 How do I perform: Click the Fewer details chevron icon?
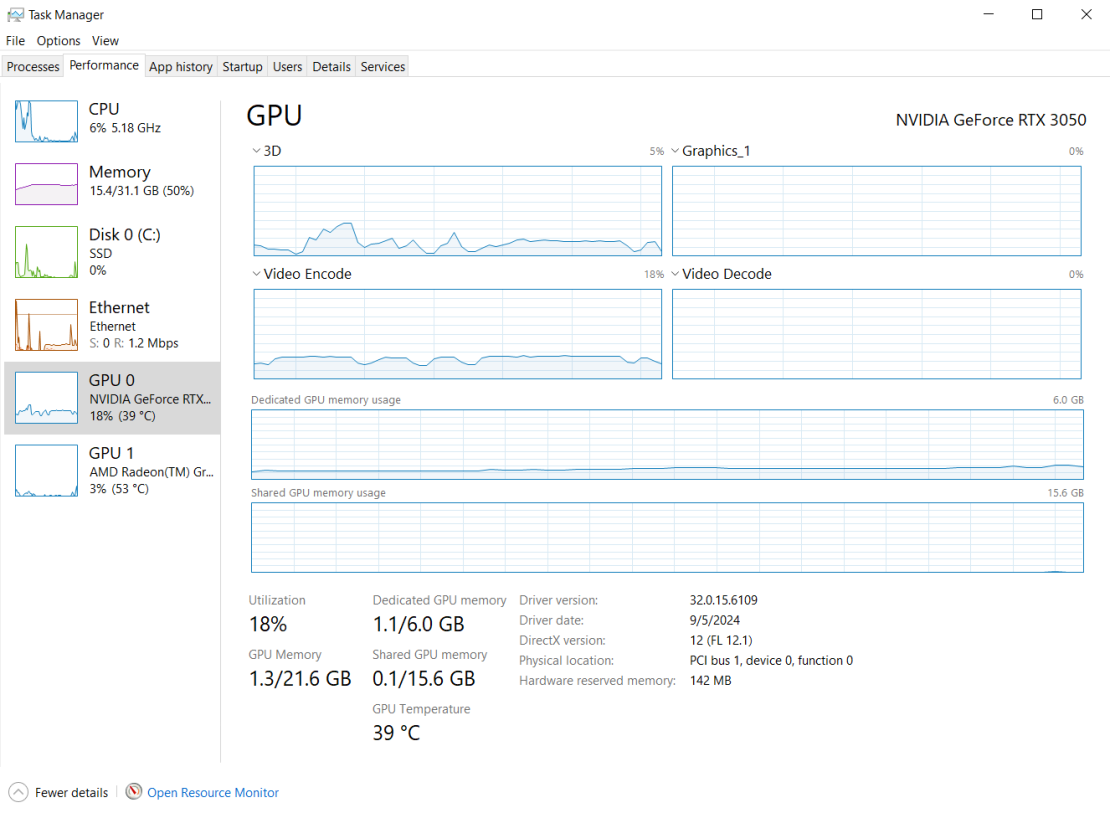pyautogui.click(x=18, y=792)
